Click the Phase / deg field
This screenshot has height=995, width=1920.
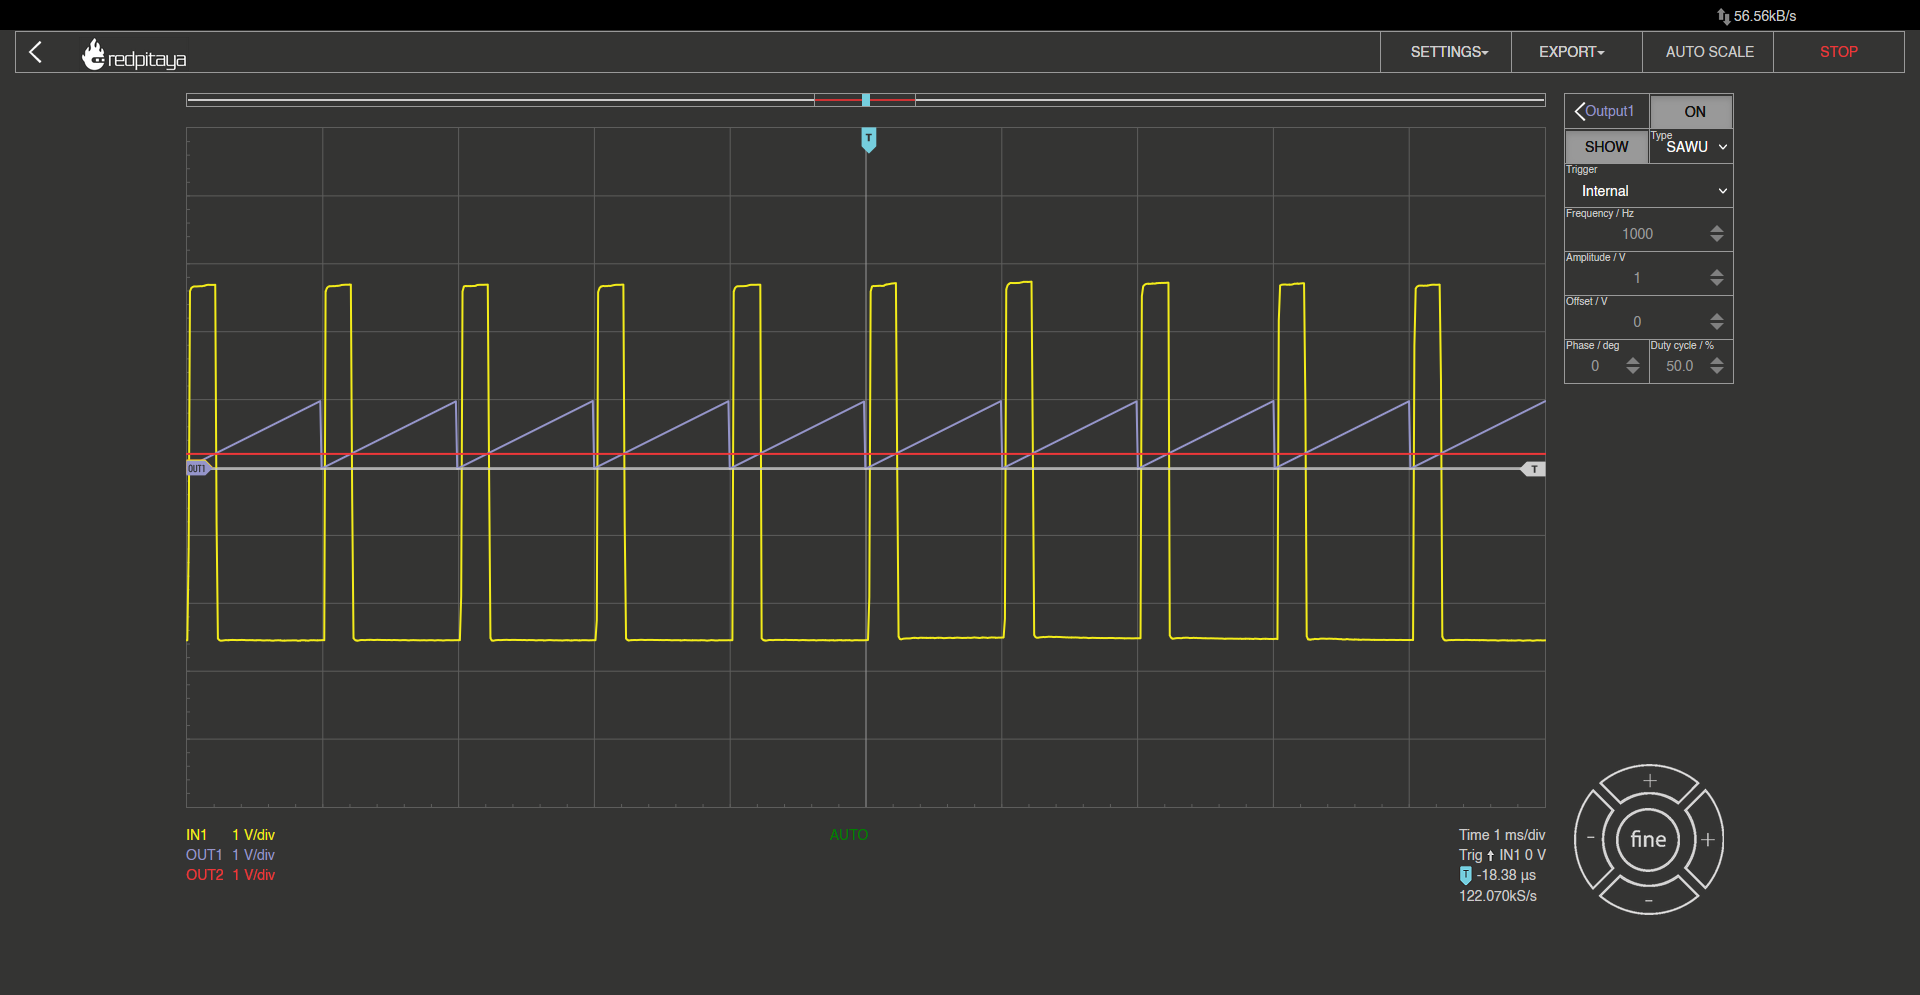point(1595,366)
